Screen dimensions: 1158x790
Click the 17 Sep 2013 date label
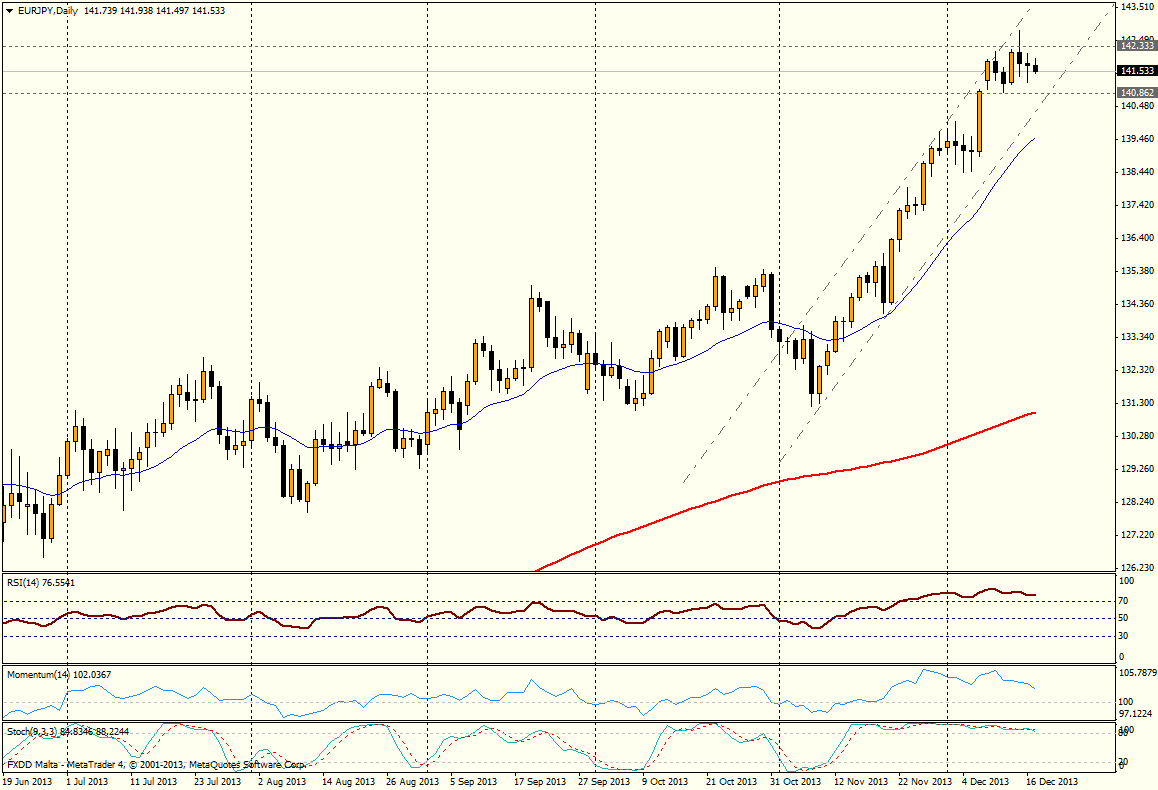point(540,781)
